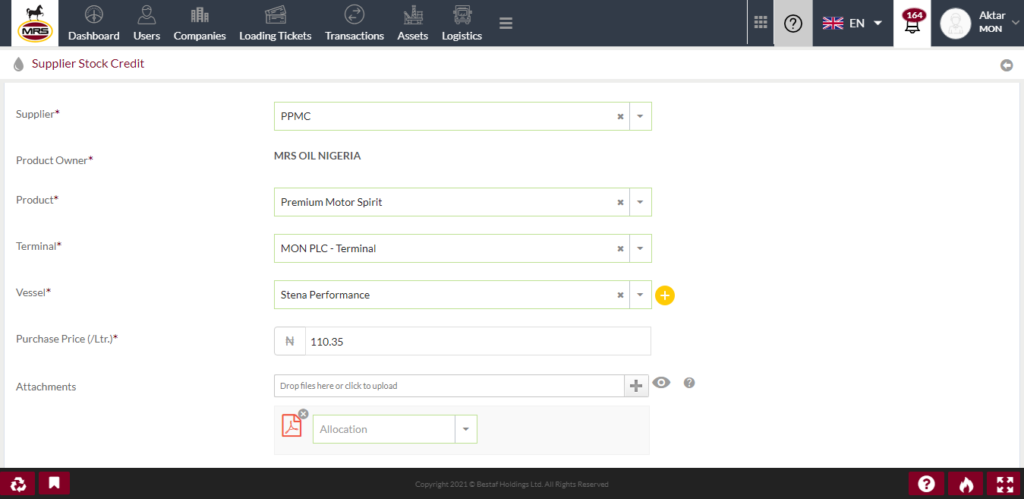The width and height of the screenshot is (1024, 499).
Task: Click the top bar help question icon
Action: (793, 23)
